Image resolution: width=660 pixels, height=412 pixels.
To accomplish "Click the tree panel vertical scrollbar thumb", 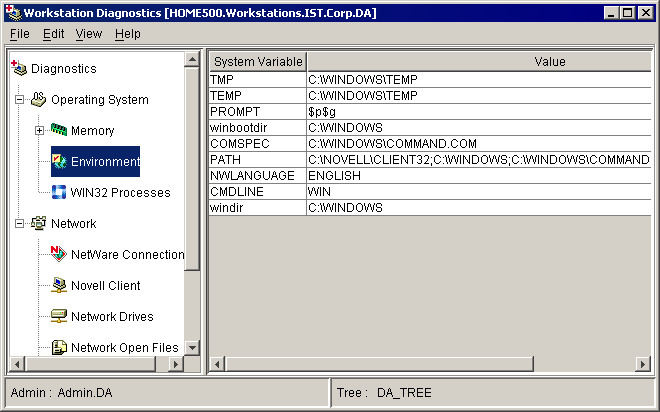I will pyautogui.click(x=192, y=169).
